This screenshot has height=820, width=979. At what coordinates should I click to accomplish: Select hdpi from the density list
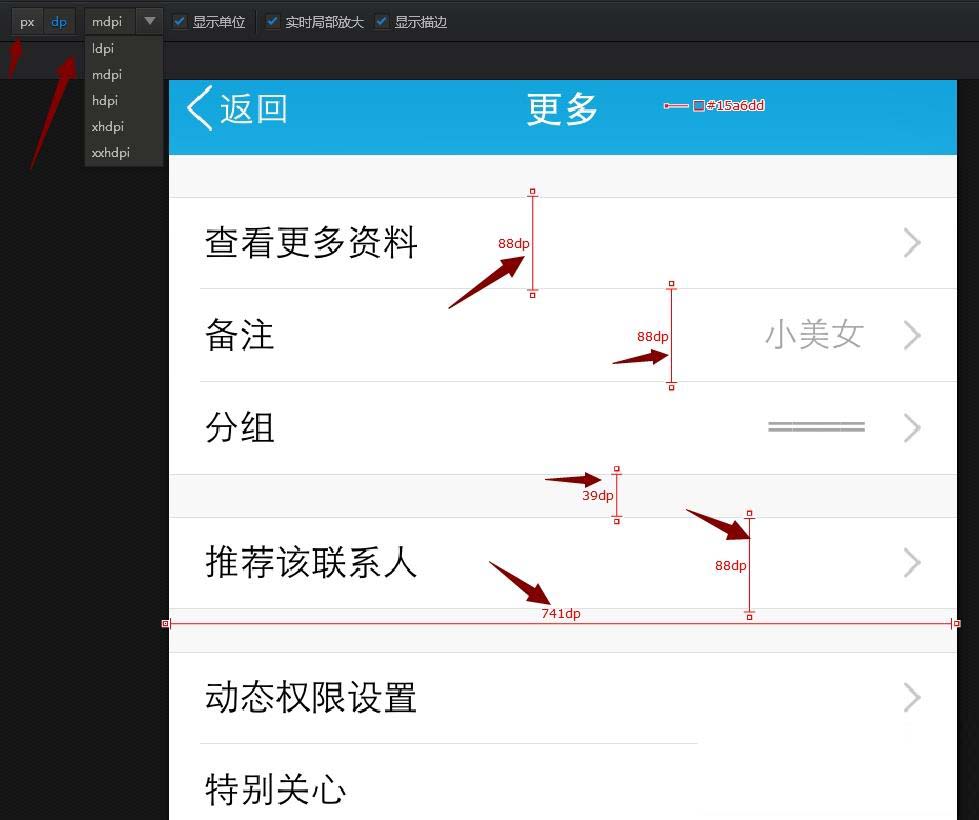(x=104, y=100)
